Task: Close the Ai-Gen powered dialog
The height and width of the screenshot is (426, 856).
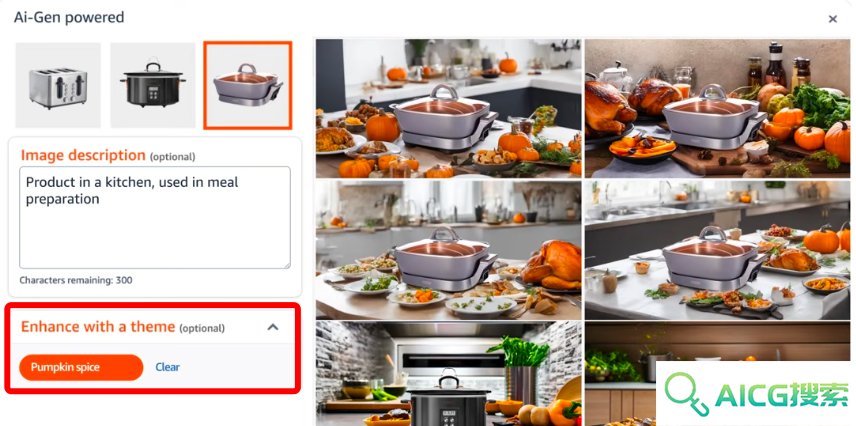Action: pyautogui.click(x=833, y=19)
